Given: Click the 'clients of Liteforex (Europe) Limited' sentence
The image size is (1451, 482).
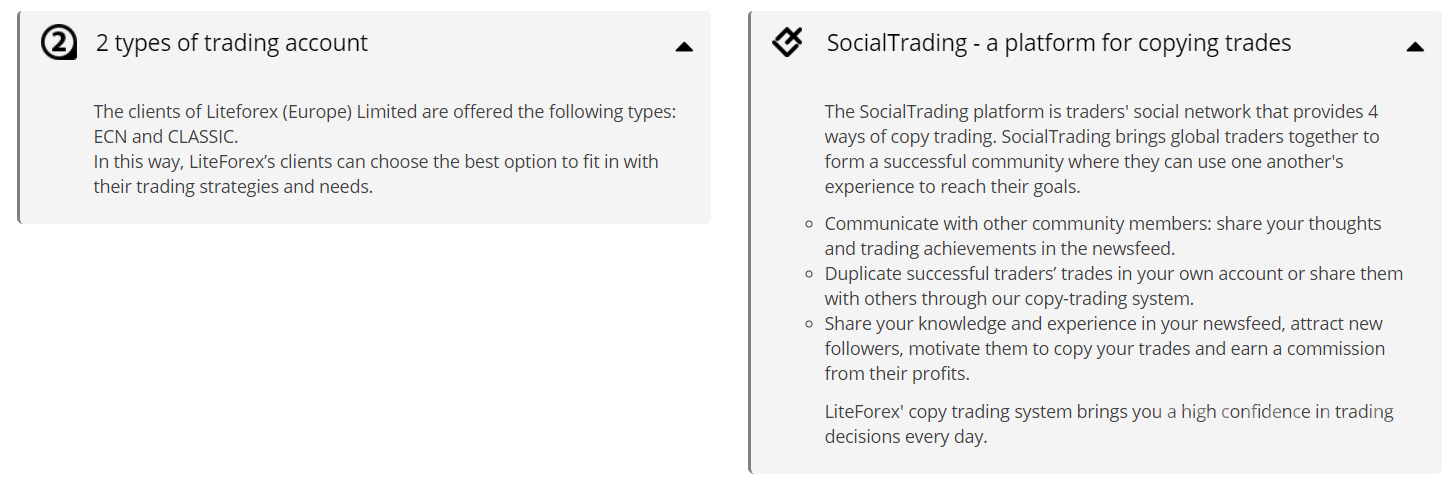Looking at the screenshot, I should 385,112.
